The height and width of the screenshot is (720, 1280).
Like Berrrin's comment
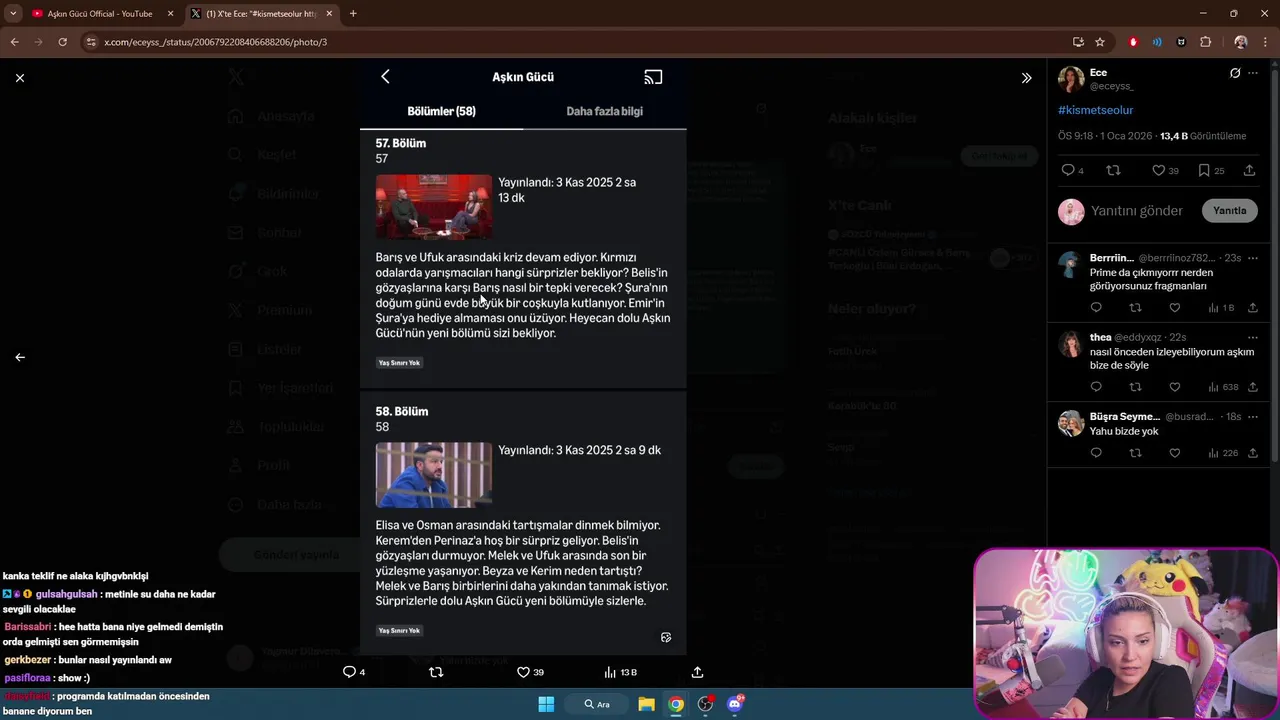click(x=1175, y=308)
